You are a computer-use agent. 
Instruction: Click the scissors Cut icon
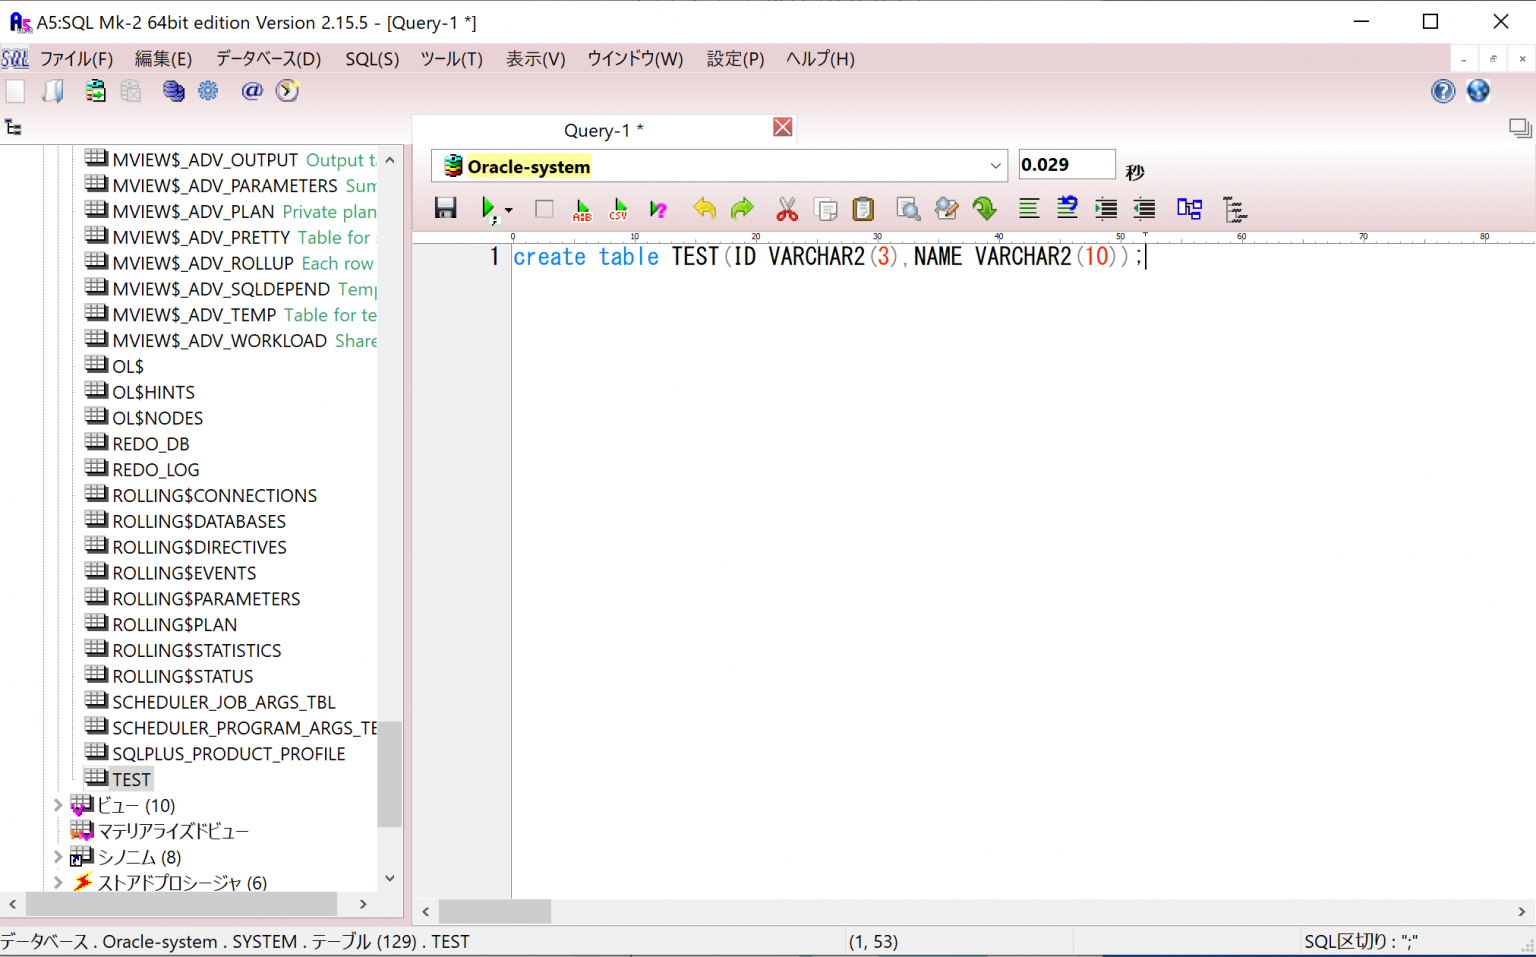click(x=787, y=208)
